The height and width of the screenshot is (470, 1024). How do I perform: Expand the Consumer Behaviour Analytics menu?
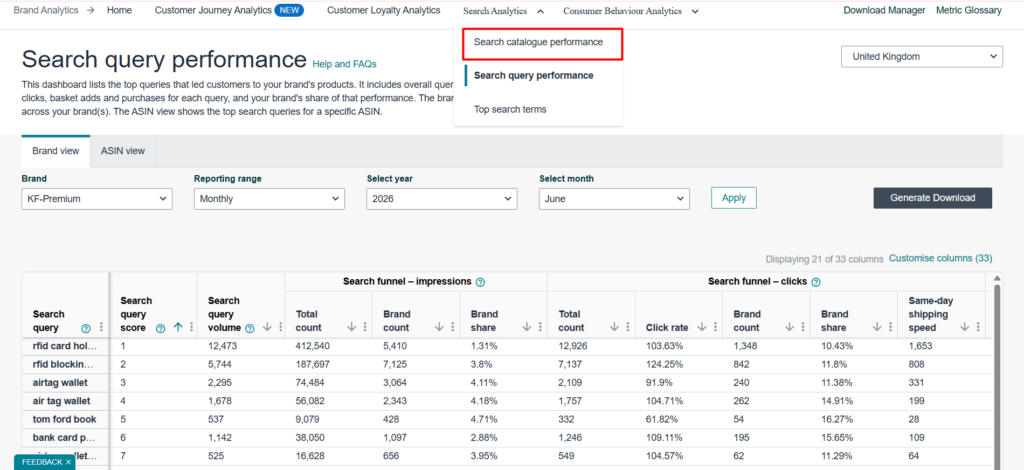pos(631,11)
